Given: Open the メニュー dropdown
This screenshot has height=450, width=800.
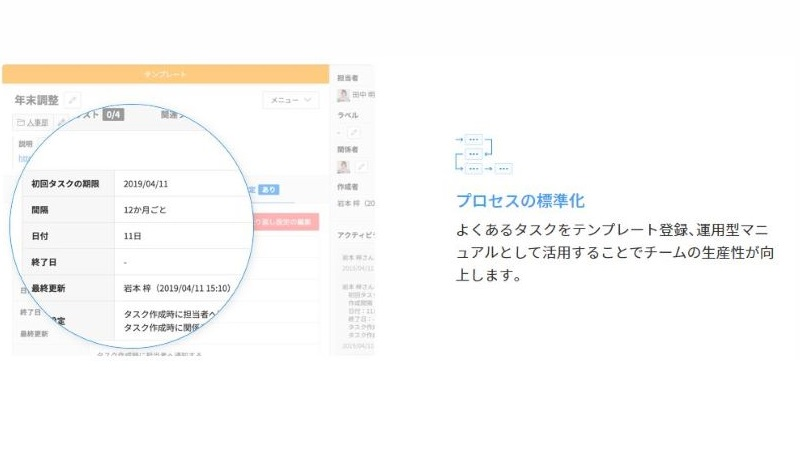Looking at the screenshot, I should coord(290,100).
